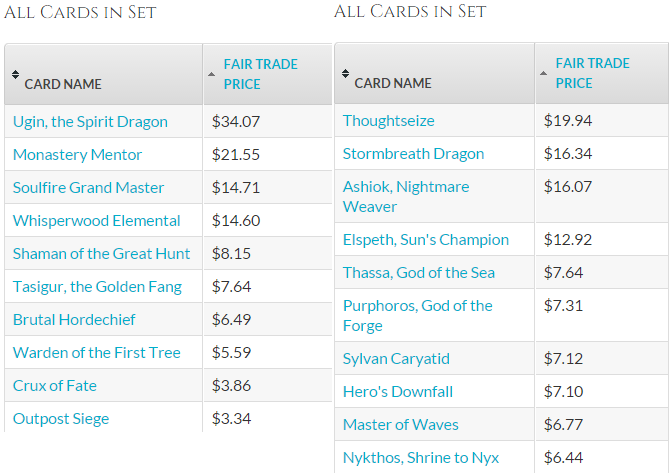The height and width of the screenshot is (473, 669).
Task: Click sort arrow beside right Fair Trade Price
Action: pyautogui.click(x=543, y=73)
